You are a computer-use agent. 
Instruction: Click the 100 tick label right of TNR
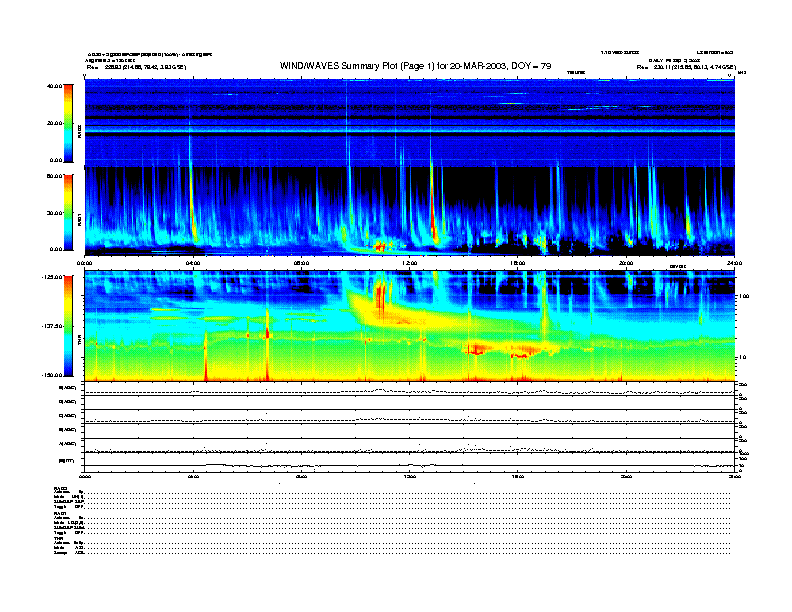[744, 296]
